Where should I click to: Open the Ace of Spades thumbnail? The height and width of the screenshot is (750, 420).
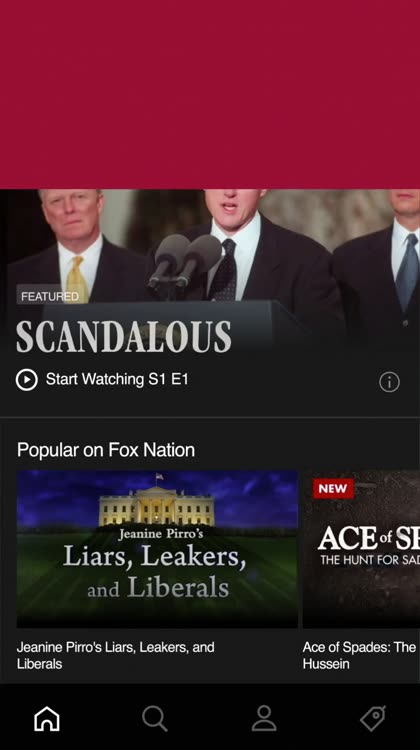coord(361,549)
